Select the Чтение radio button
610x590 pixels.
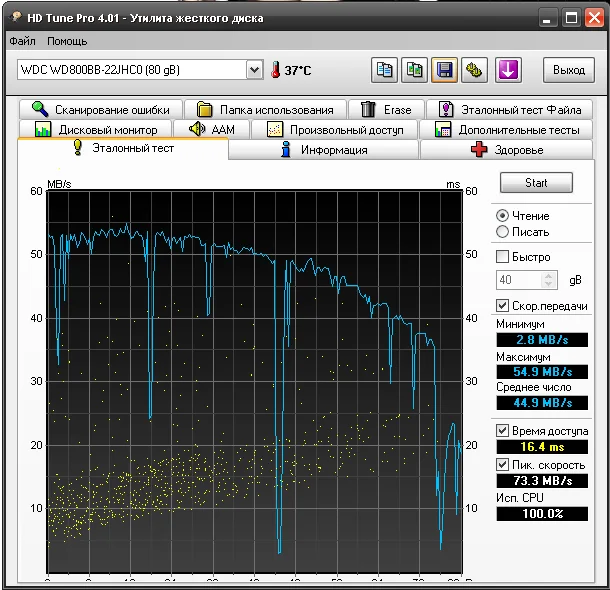[x=503, y=216]
